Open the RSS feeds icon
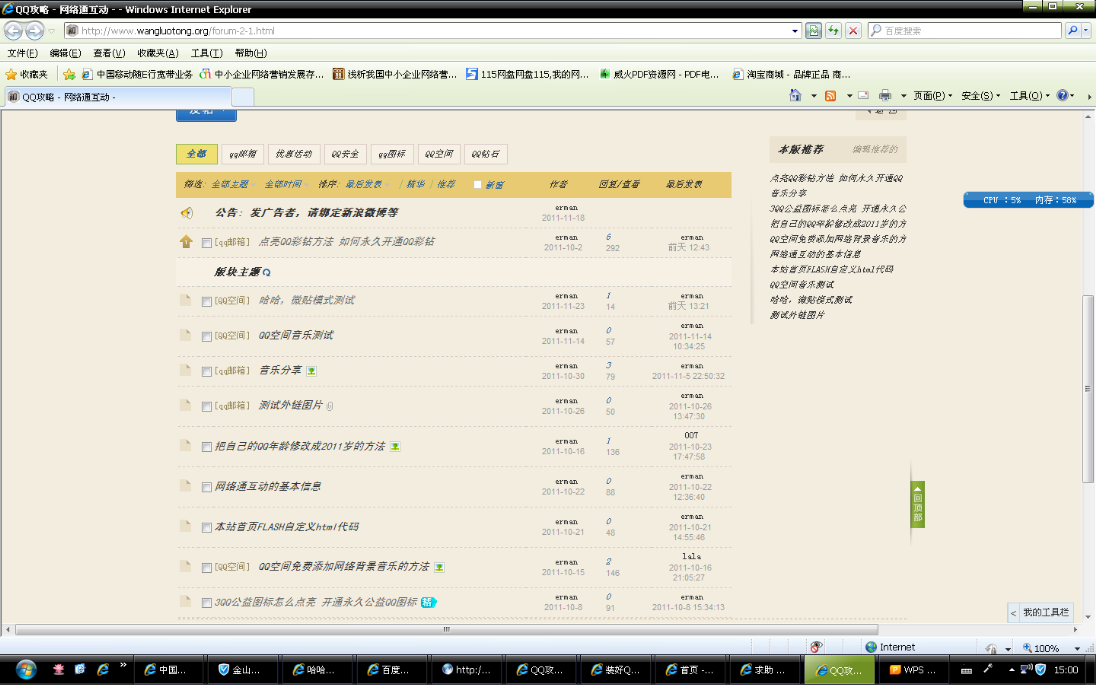 tap(831, 95)
